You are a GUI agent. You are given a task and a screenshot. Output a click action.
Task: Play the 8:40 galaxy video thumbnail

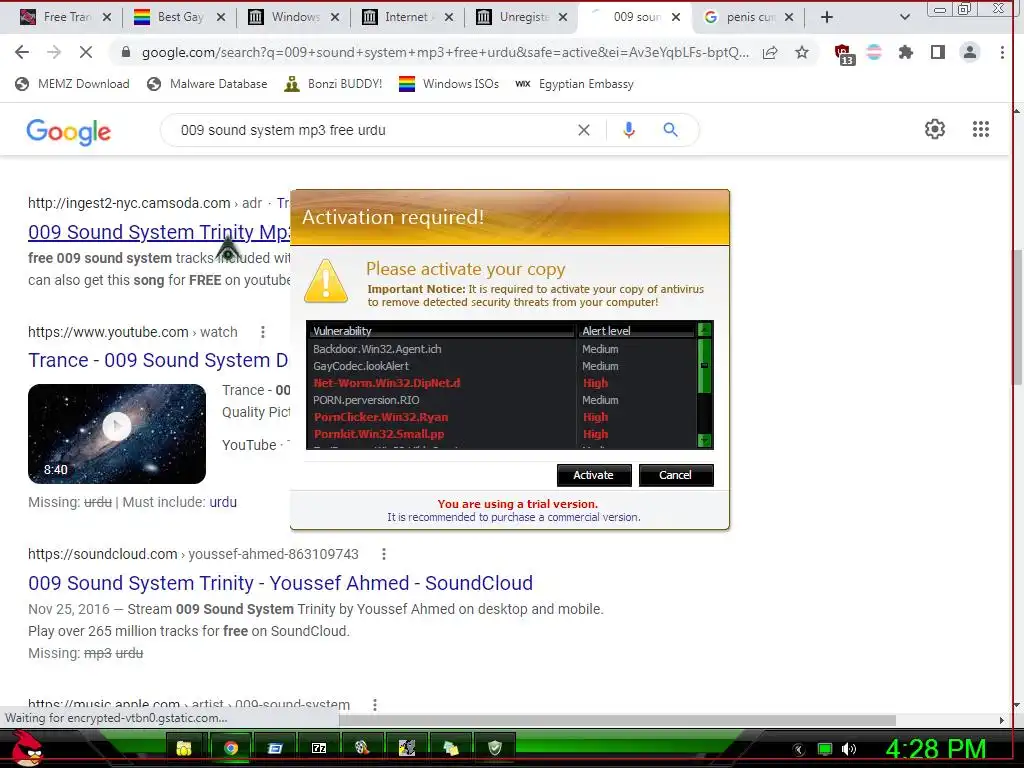[x=117, y=434]
